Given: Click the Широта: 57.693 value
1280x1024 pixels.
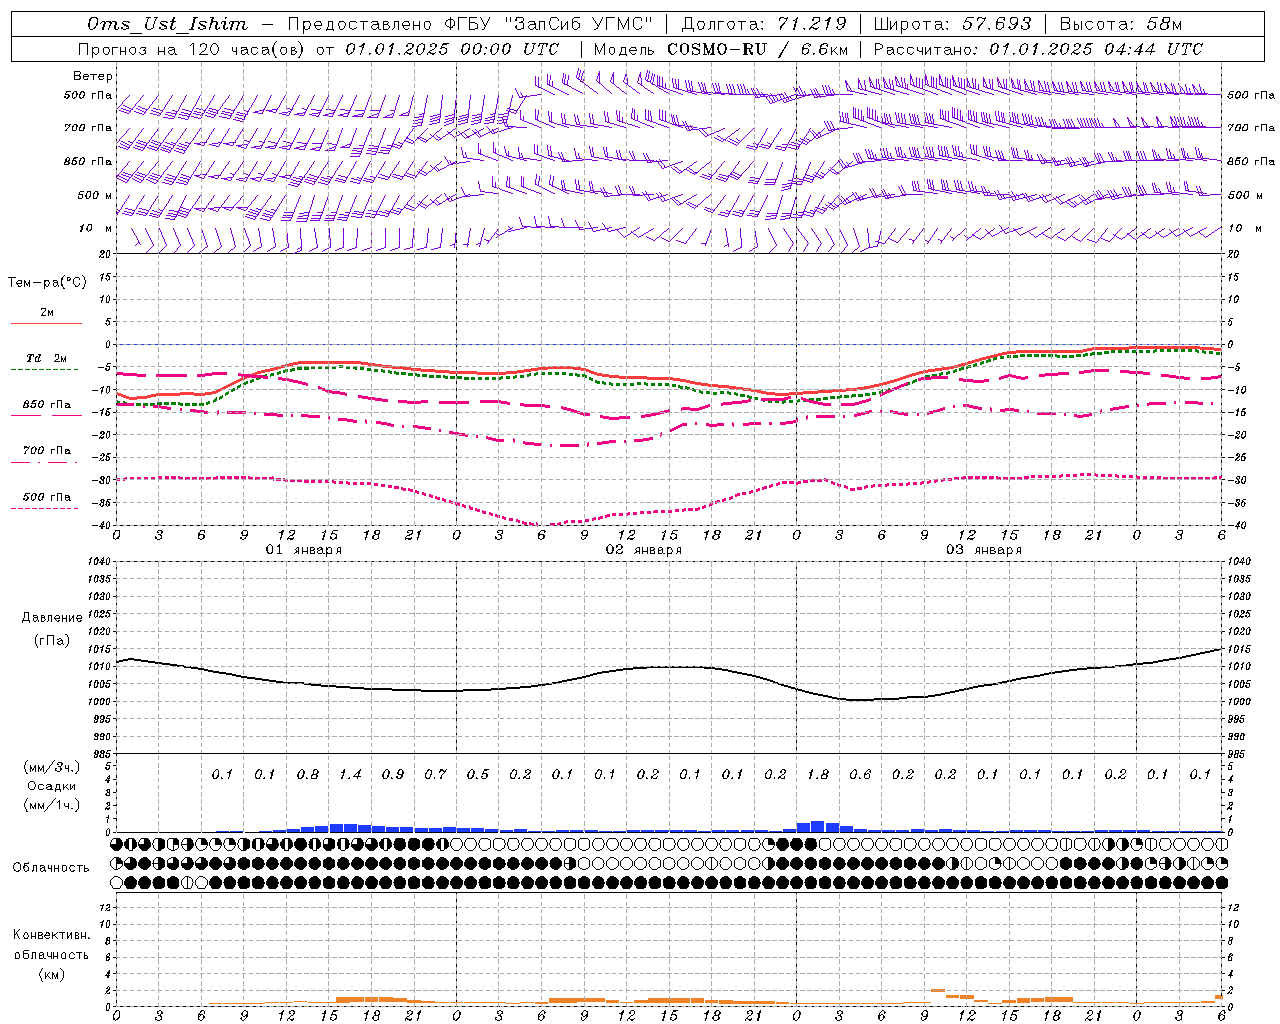Looking at the screenshot, I should click(x=952, y=24).
